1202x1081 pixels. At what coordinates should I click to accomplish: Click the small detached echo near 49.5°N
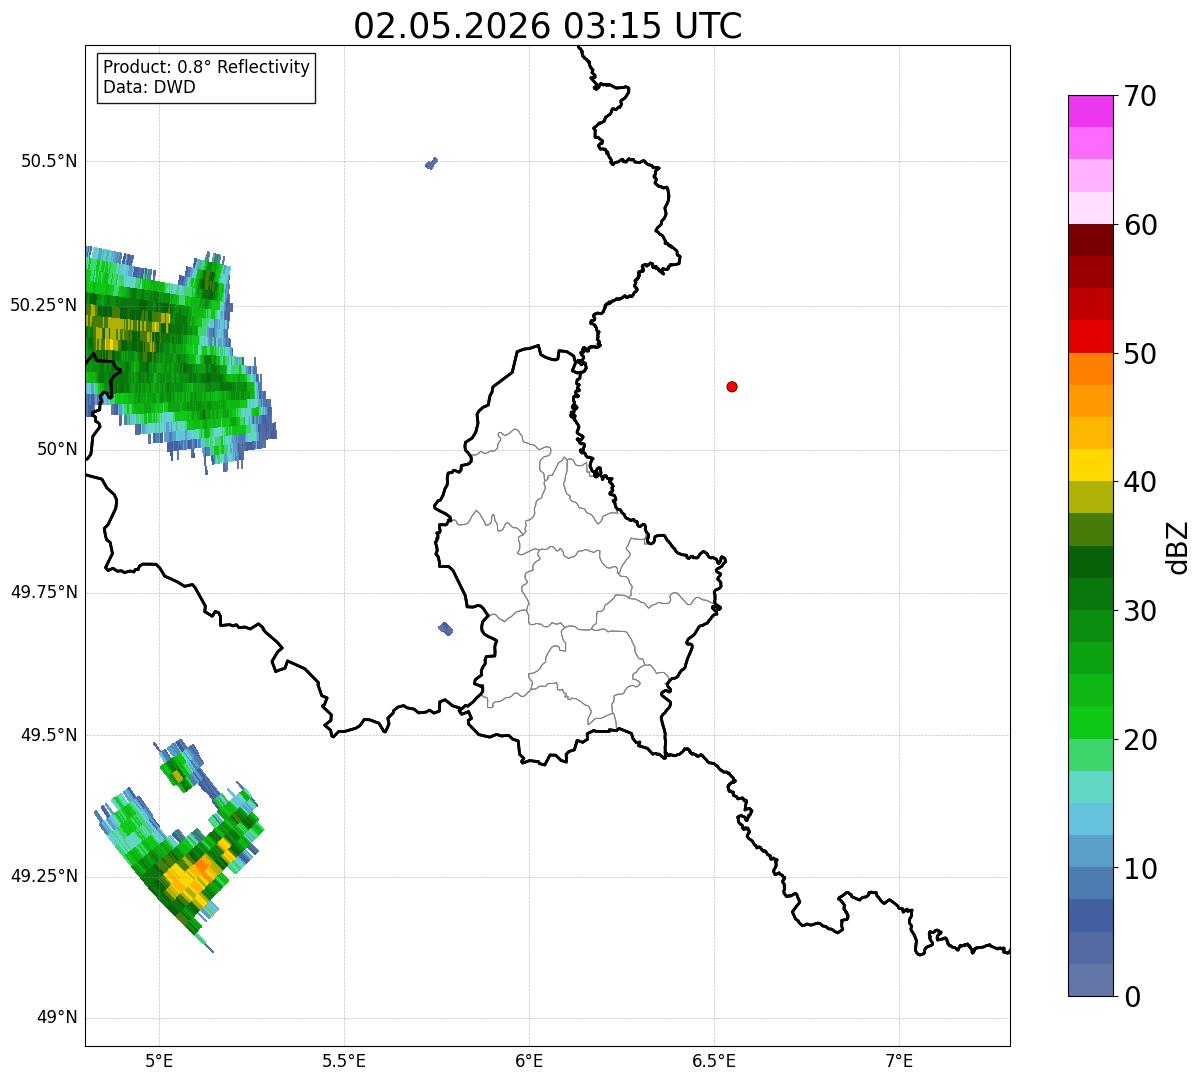pyautogui.click(x=180, y=766)
